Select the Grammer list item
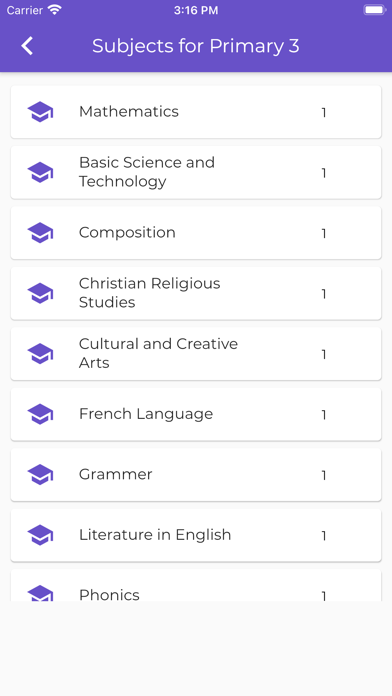 [x=196, y=475]
